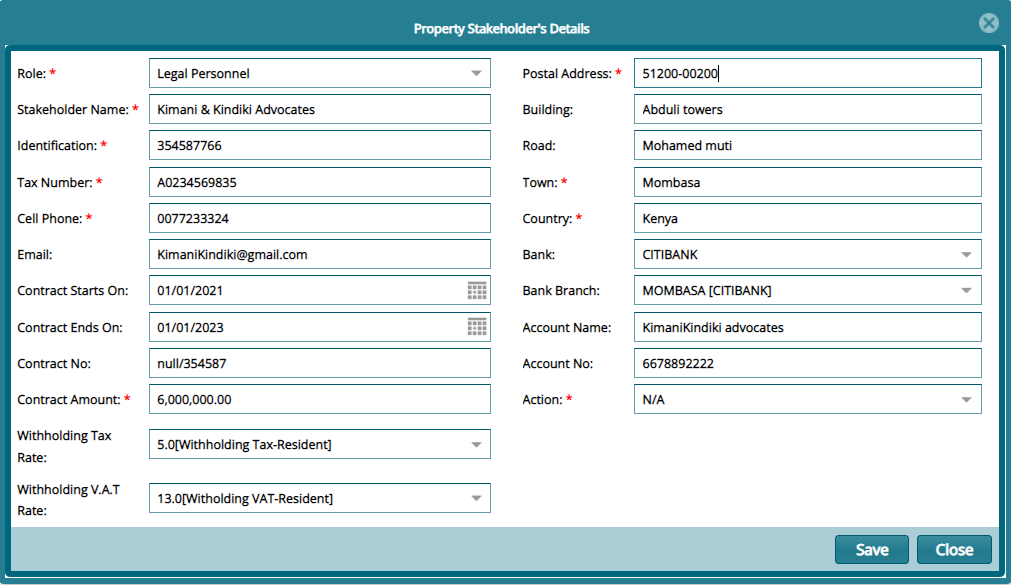1011x585 pixels.
Task: Focus the Account No field
Action: [808, 364]
